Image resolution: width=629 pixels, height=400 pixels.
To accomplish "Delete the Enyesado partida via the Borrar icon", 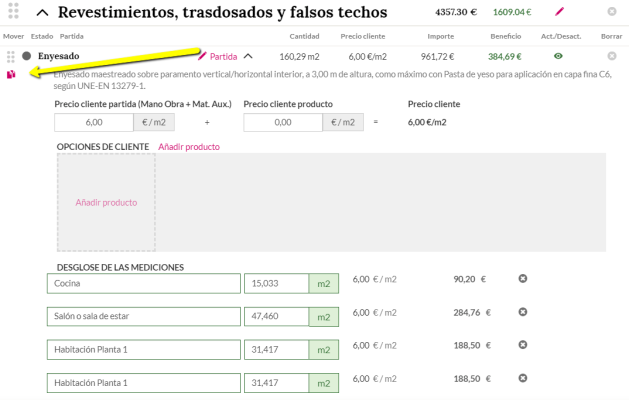I will click(x=612, y=56).
